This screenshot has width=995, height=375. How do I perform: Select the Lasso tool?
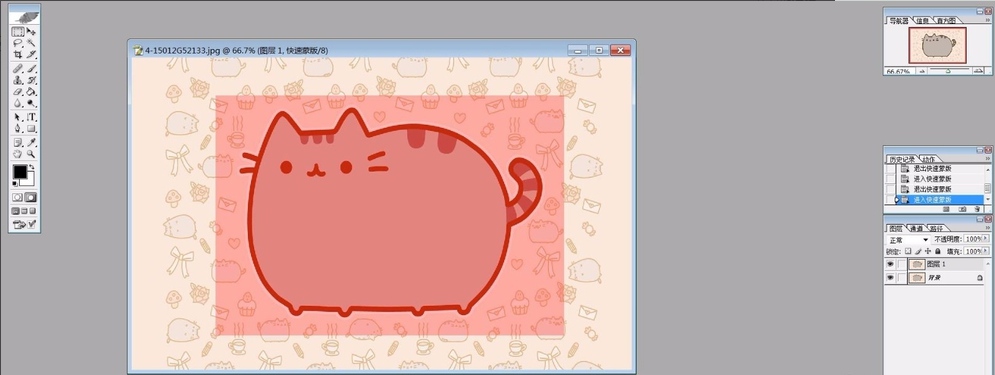point(18,43)
